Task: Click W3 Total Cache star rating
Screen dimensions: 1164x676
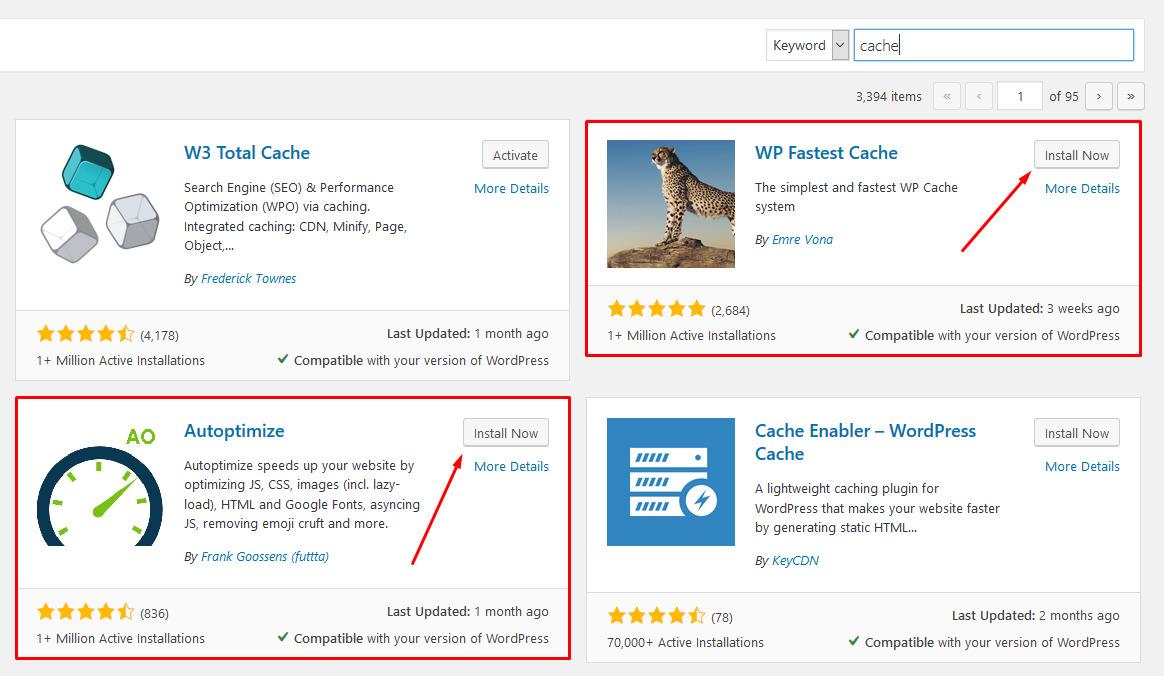Action: click(85, 334)
